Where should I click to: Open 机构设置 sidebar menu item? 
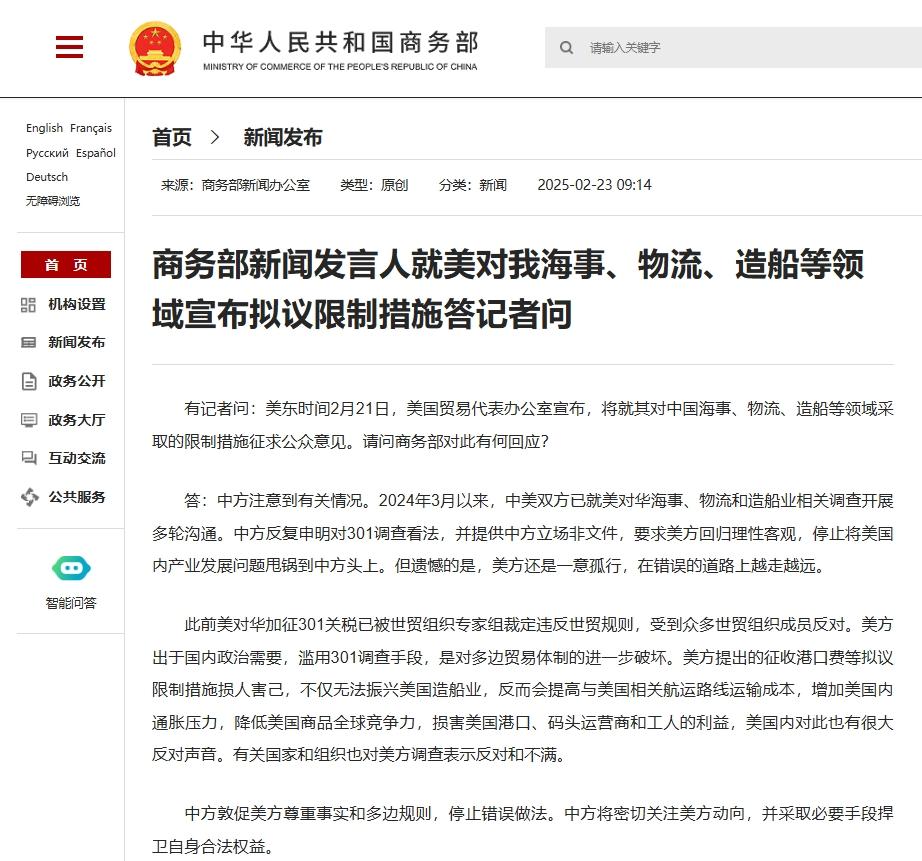tap(77, 305)
